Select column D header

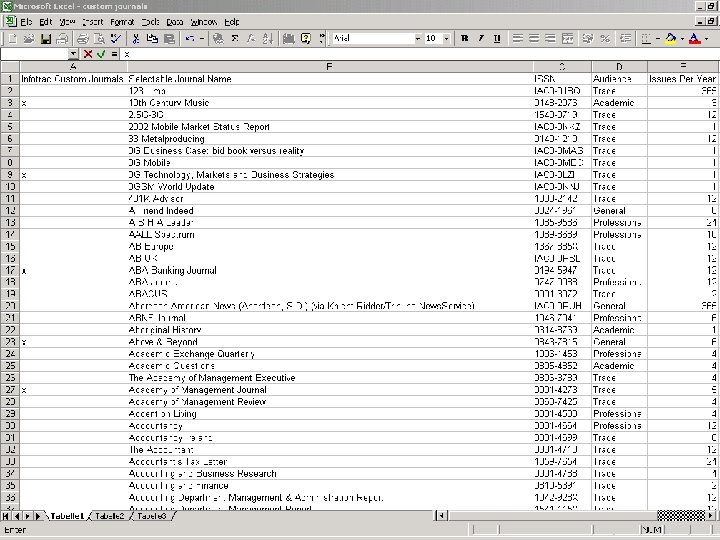coord(619,67)
